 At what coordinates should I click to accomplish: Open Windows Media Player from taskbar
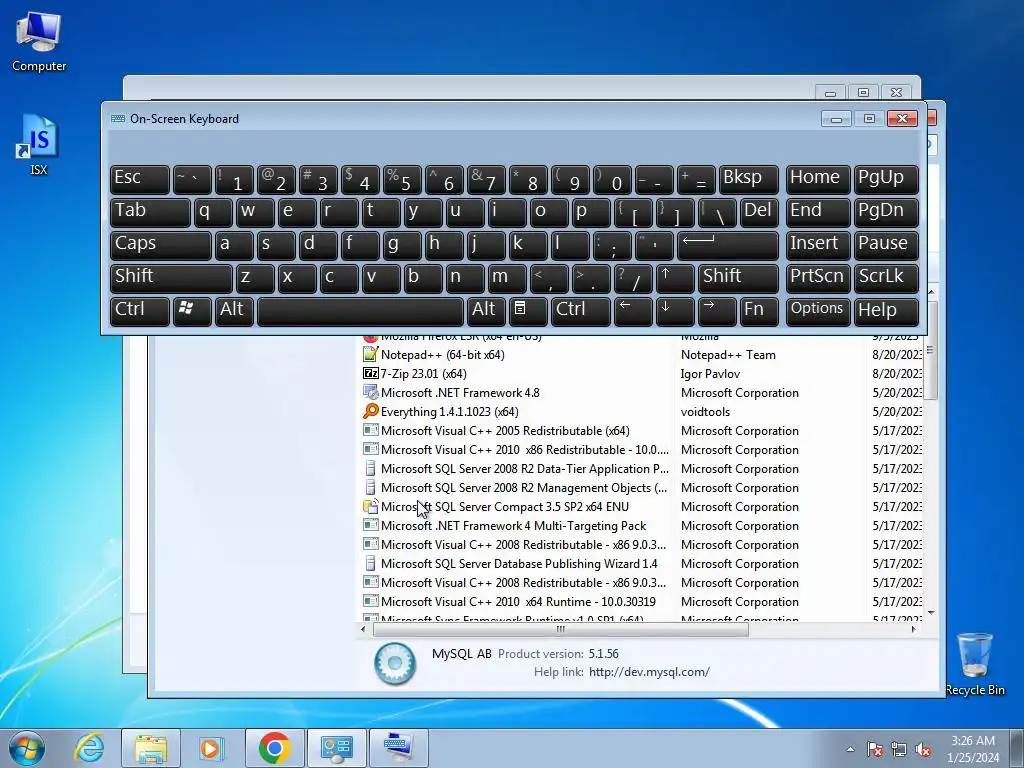212,748
